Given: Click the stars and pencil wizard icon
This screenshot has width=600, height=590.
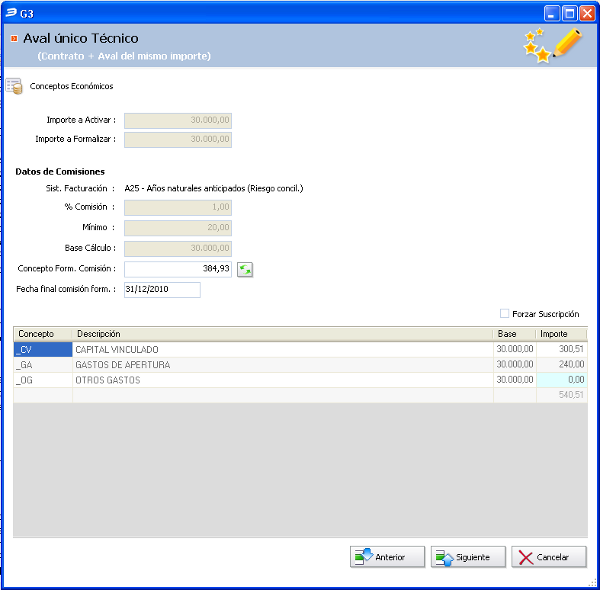Looking at the screenshot, I should tap(553, 45).
